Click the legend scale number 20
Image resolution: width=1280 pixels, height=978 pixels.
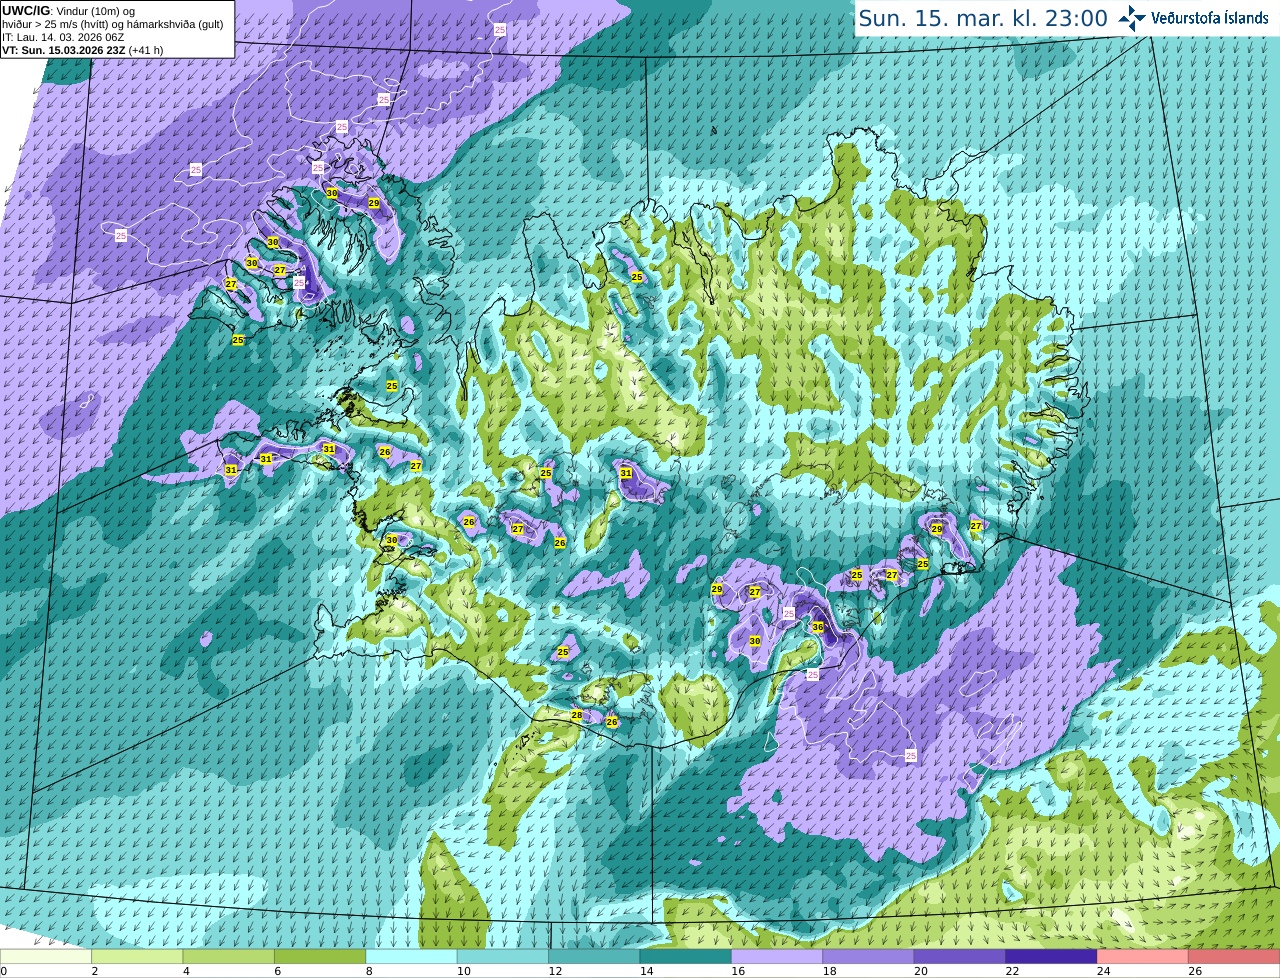[x=919, y=971]
